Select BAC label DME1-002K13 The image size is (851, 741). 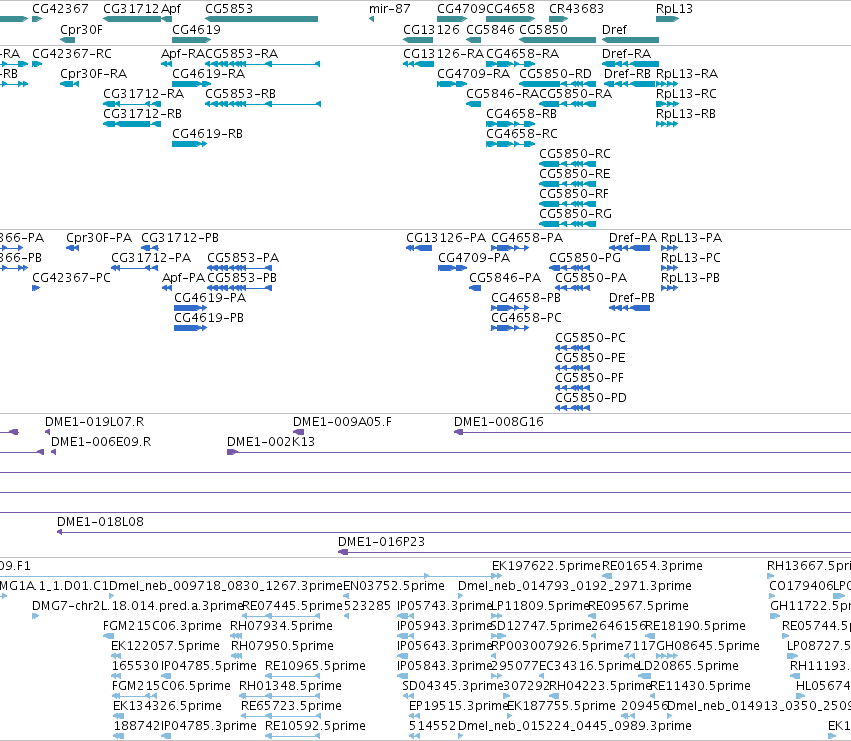pos(271,442)
